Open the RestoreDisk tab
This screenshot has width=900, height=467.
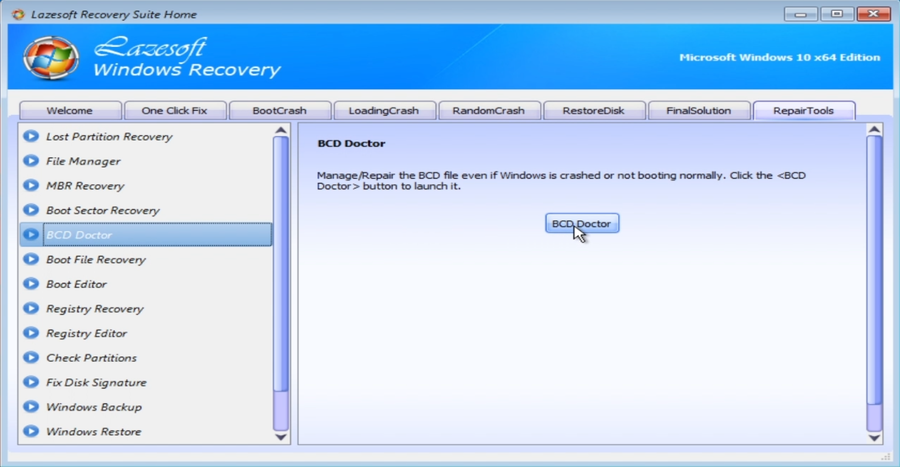593,111
